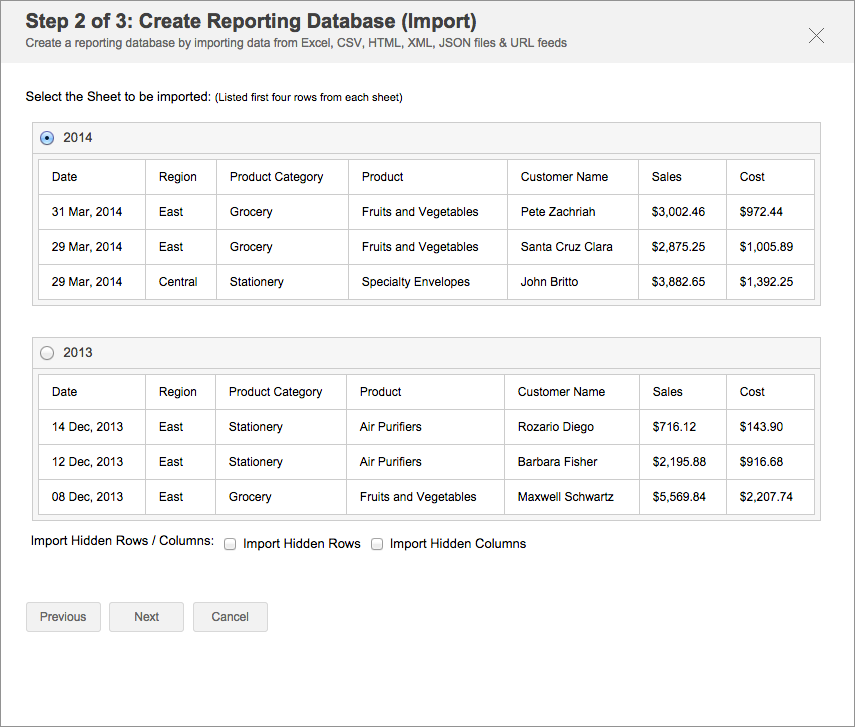Click the Santa Cruz Clara cell
The height and width of the screenshot is (727, 855).
[x=567, y=247]
